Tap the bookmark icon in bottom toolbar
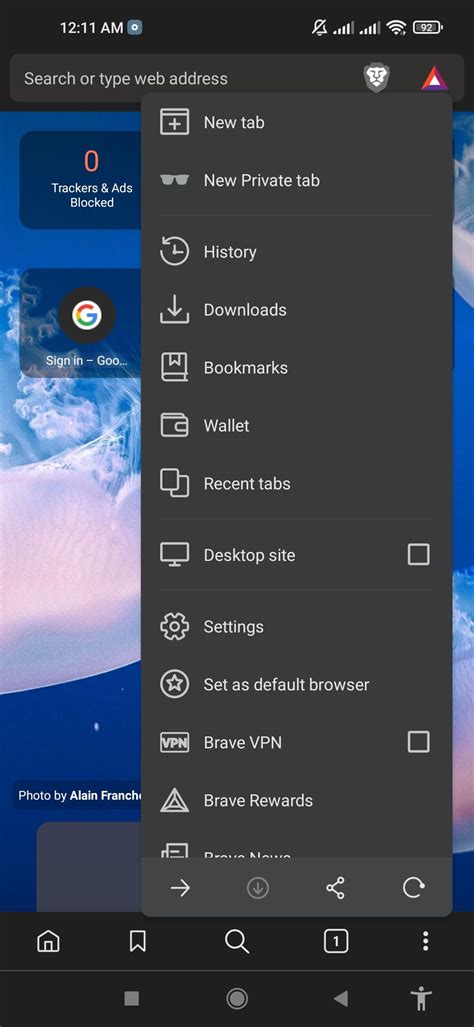The height and width of the screenshot is (1027, 474). (137, 941)
